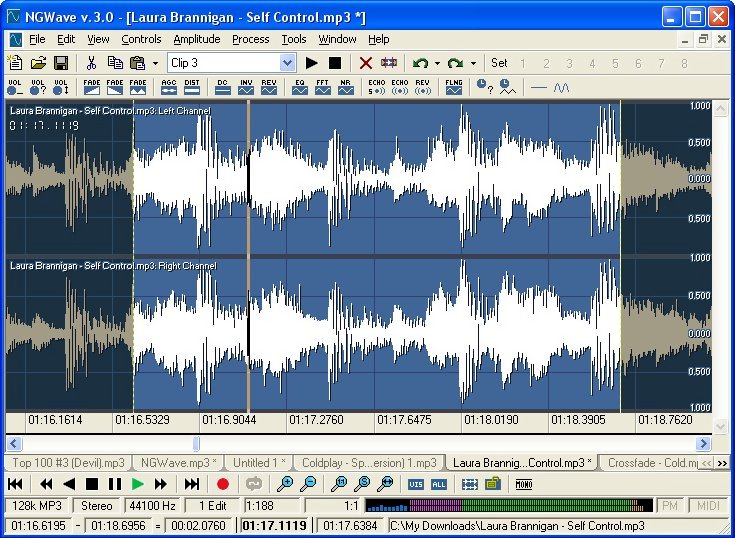Expand the Paste options dropdown arrow

pos(155,63)
